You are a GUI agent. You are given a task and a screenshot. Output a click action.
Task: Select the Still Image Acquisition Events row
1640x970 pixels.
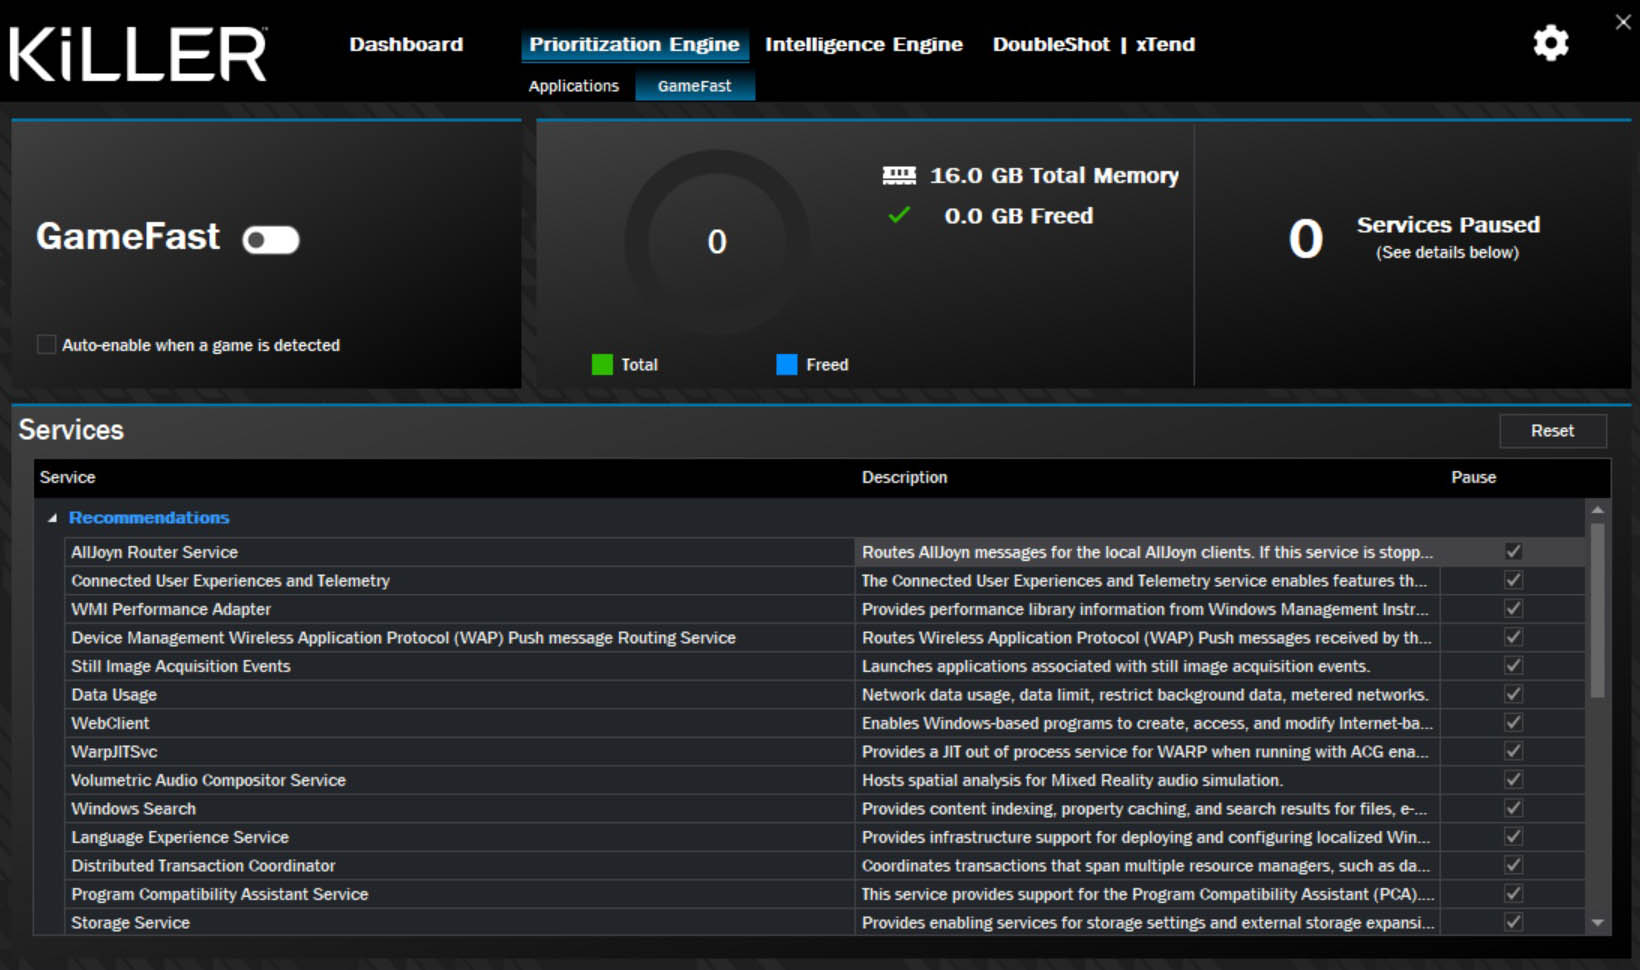(825, 666)
